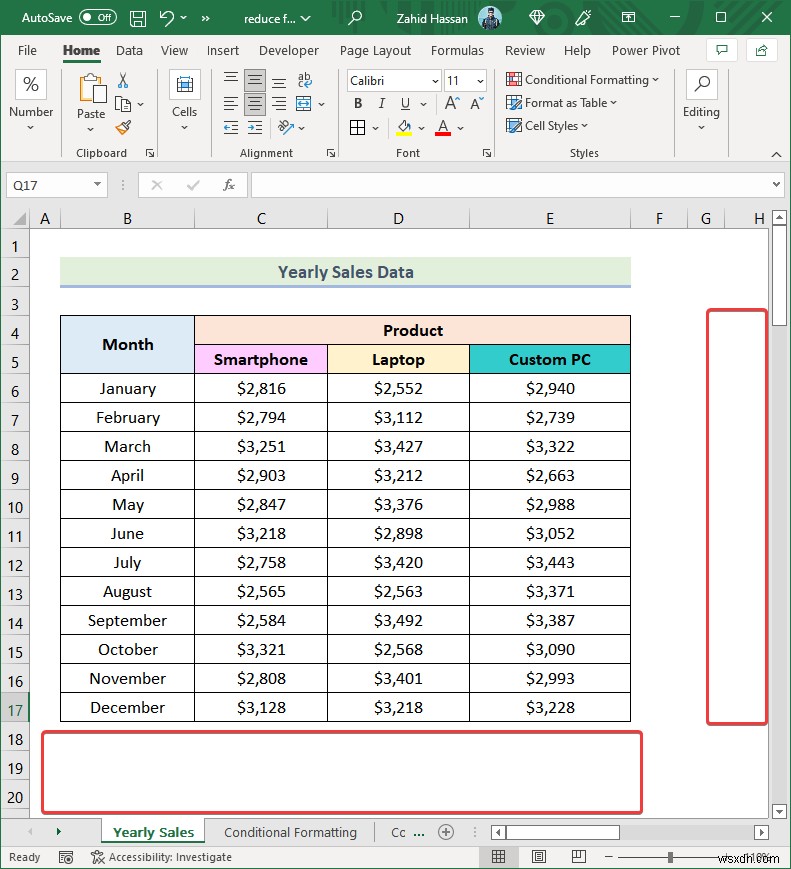Open the Formulas ribbon tab

tap(456, 51)
